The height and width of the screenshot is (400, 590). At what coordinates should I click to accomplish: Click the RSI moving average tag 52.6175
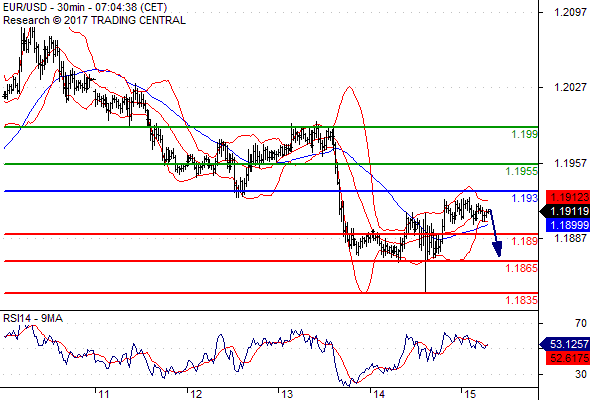tap(568, 358)
